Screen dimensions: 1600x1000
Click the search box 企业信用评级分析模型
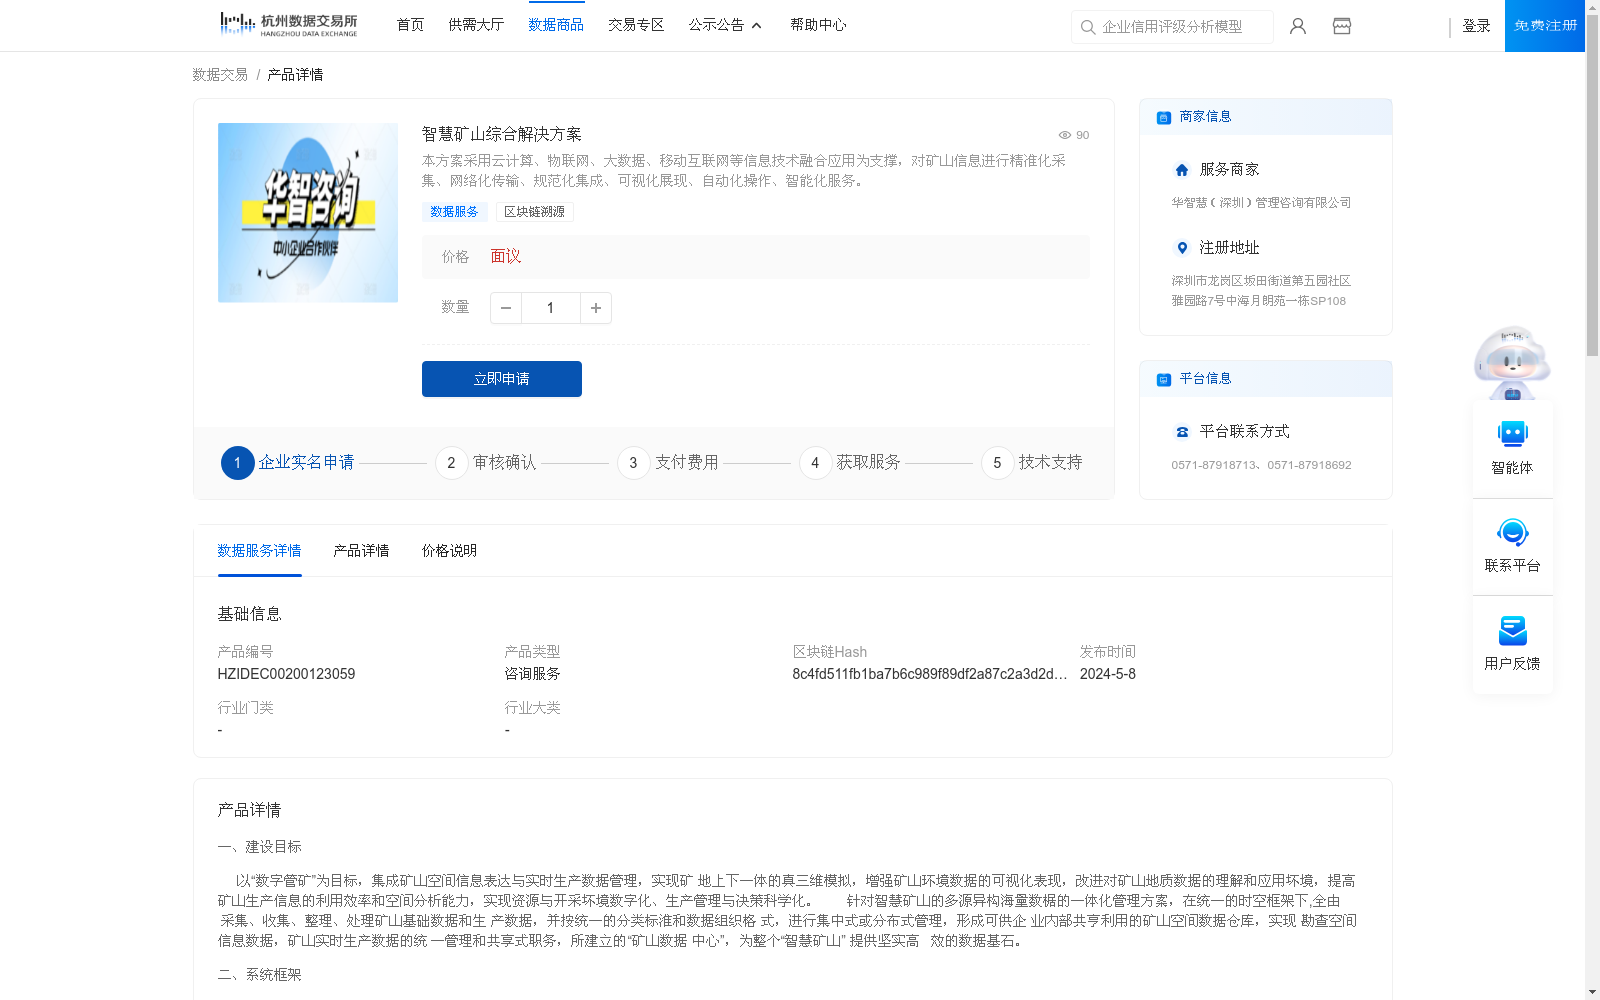(x=1172, y=27)
